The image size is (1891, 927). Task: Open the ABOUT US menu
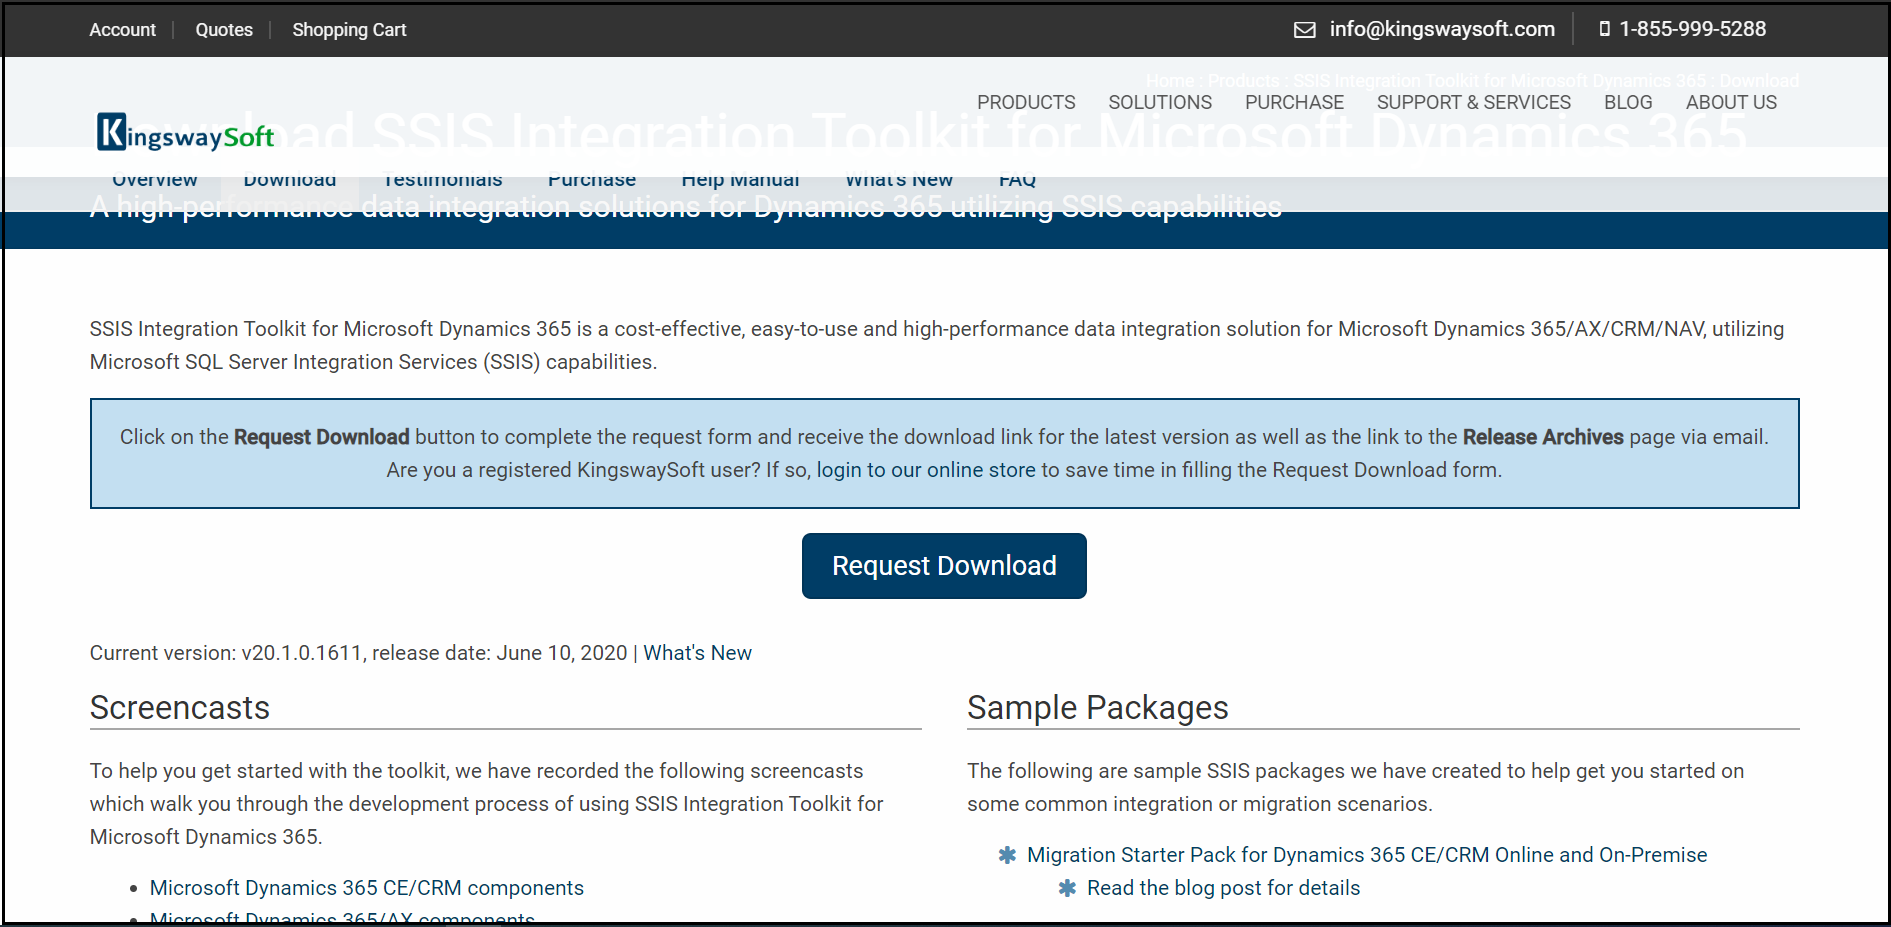pos(1731,102)
